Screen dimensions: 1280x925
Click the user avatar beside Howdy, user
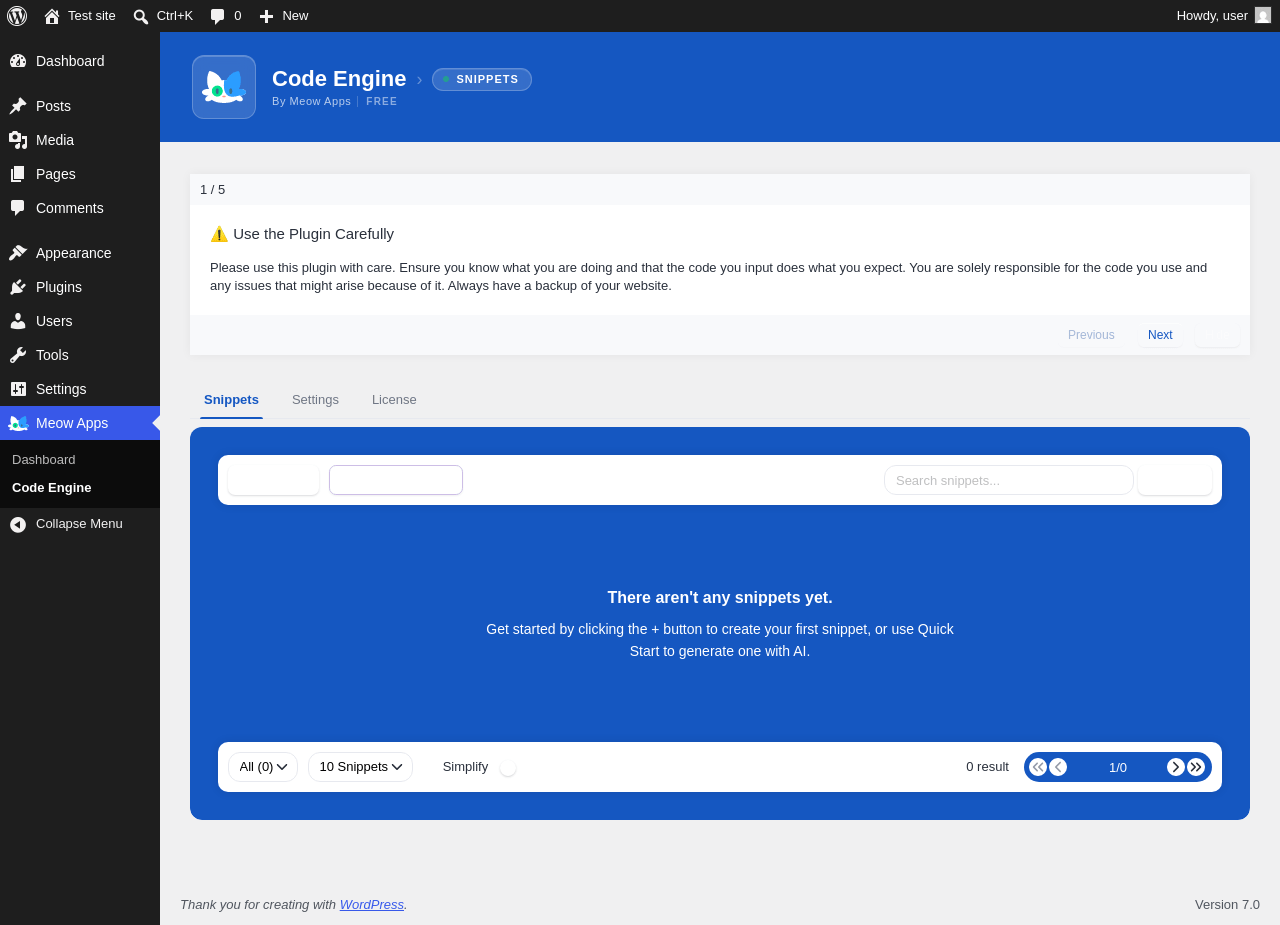click(1263, 15)
